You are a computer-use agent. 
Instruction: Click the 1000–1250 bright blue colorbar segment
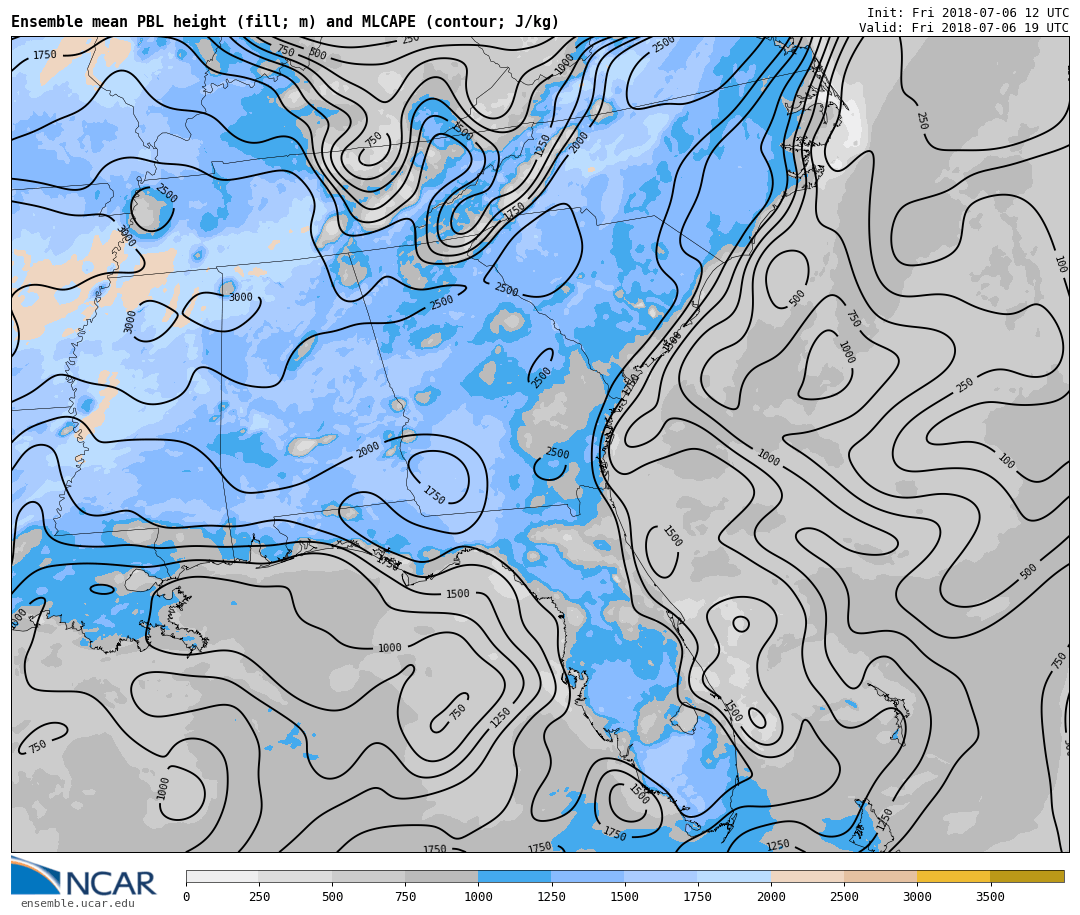pos(515,876)
